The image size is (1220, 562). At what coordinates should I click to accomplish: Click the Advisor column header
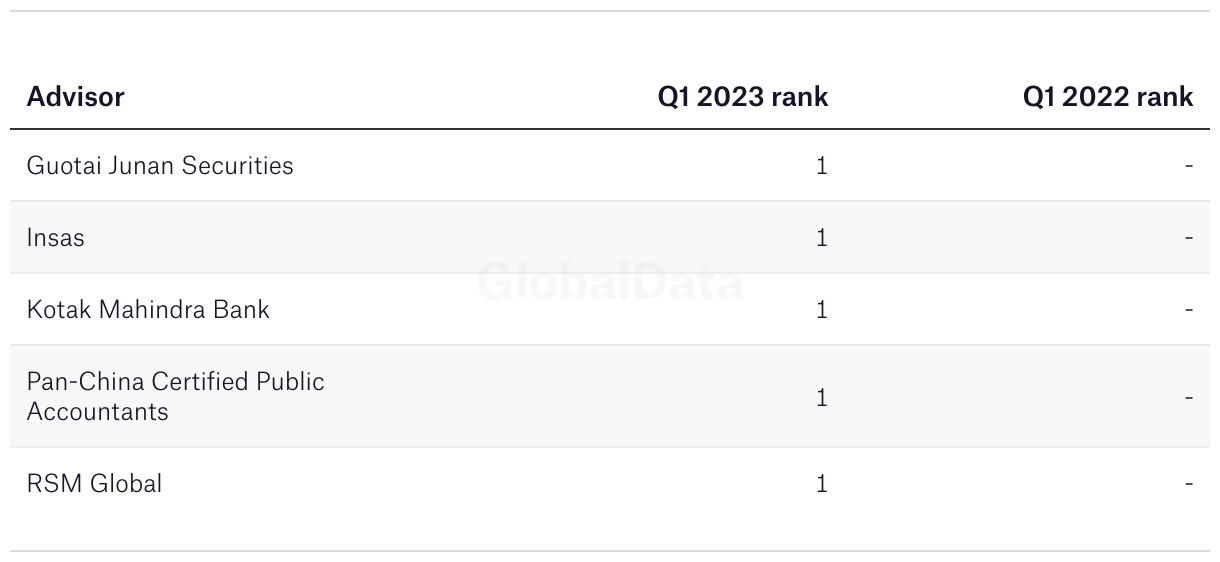76,97
